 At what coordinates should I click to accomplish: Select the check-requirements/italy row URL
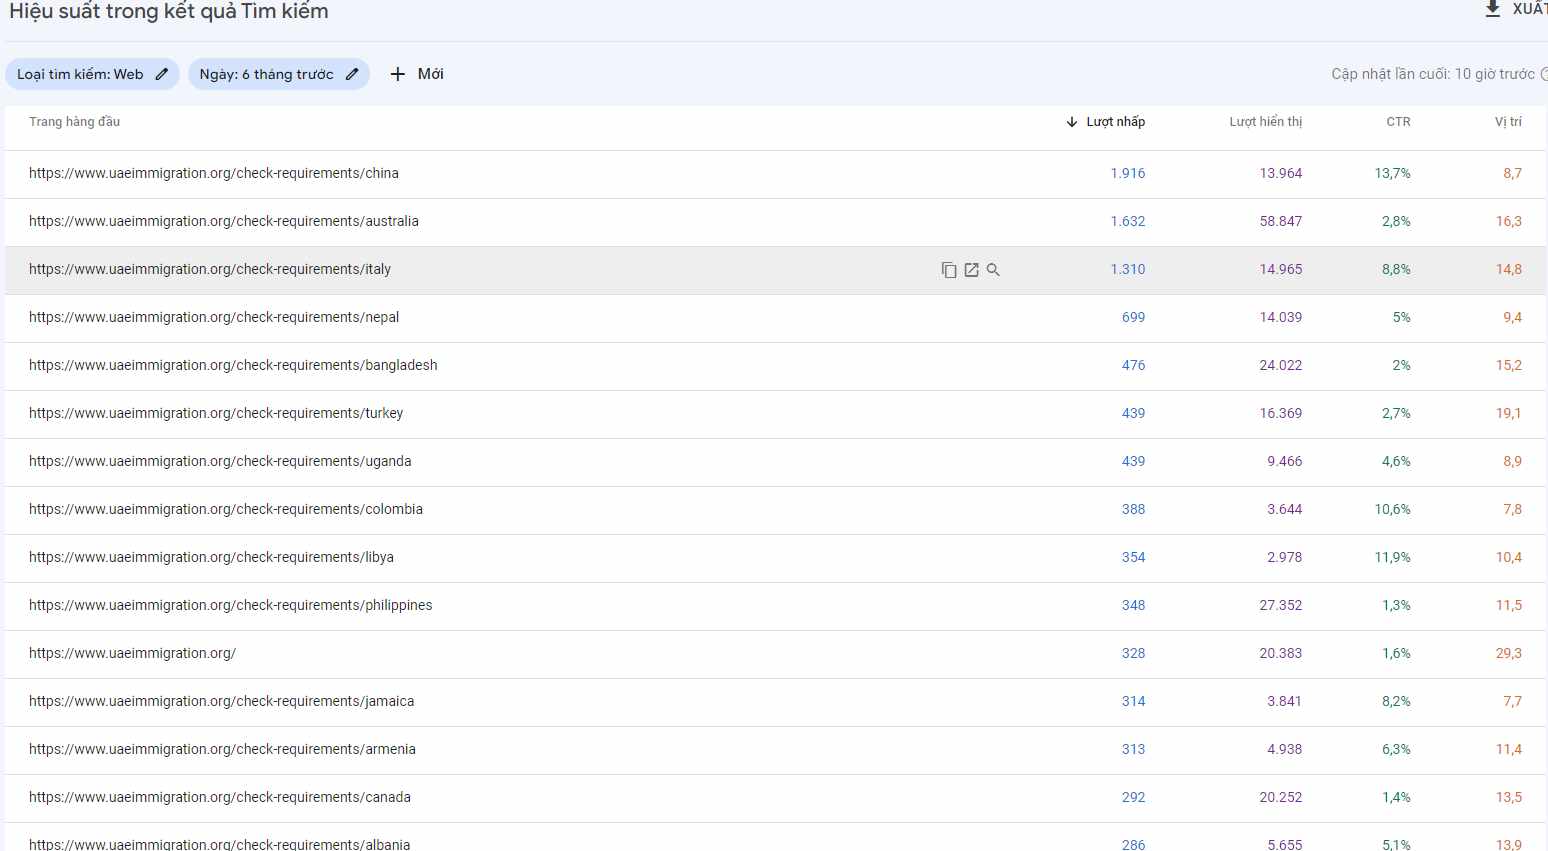(210, 269)
